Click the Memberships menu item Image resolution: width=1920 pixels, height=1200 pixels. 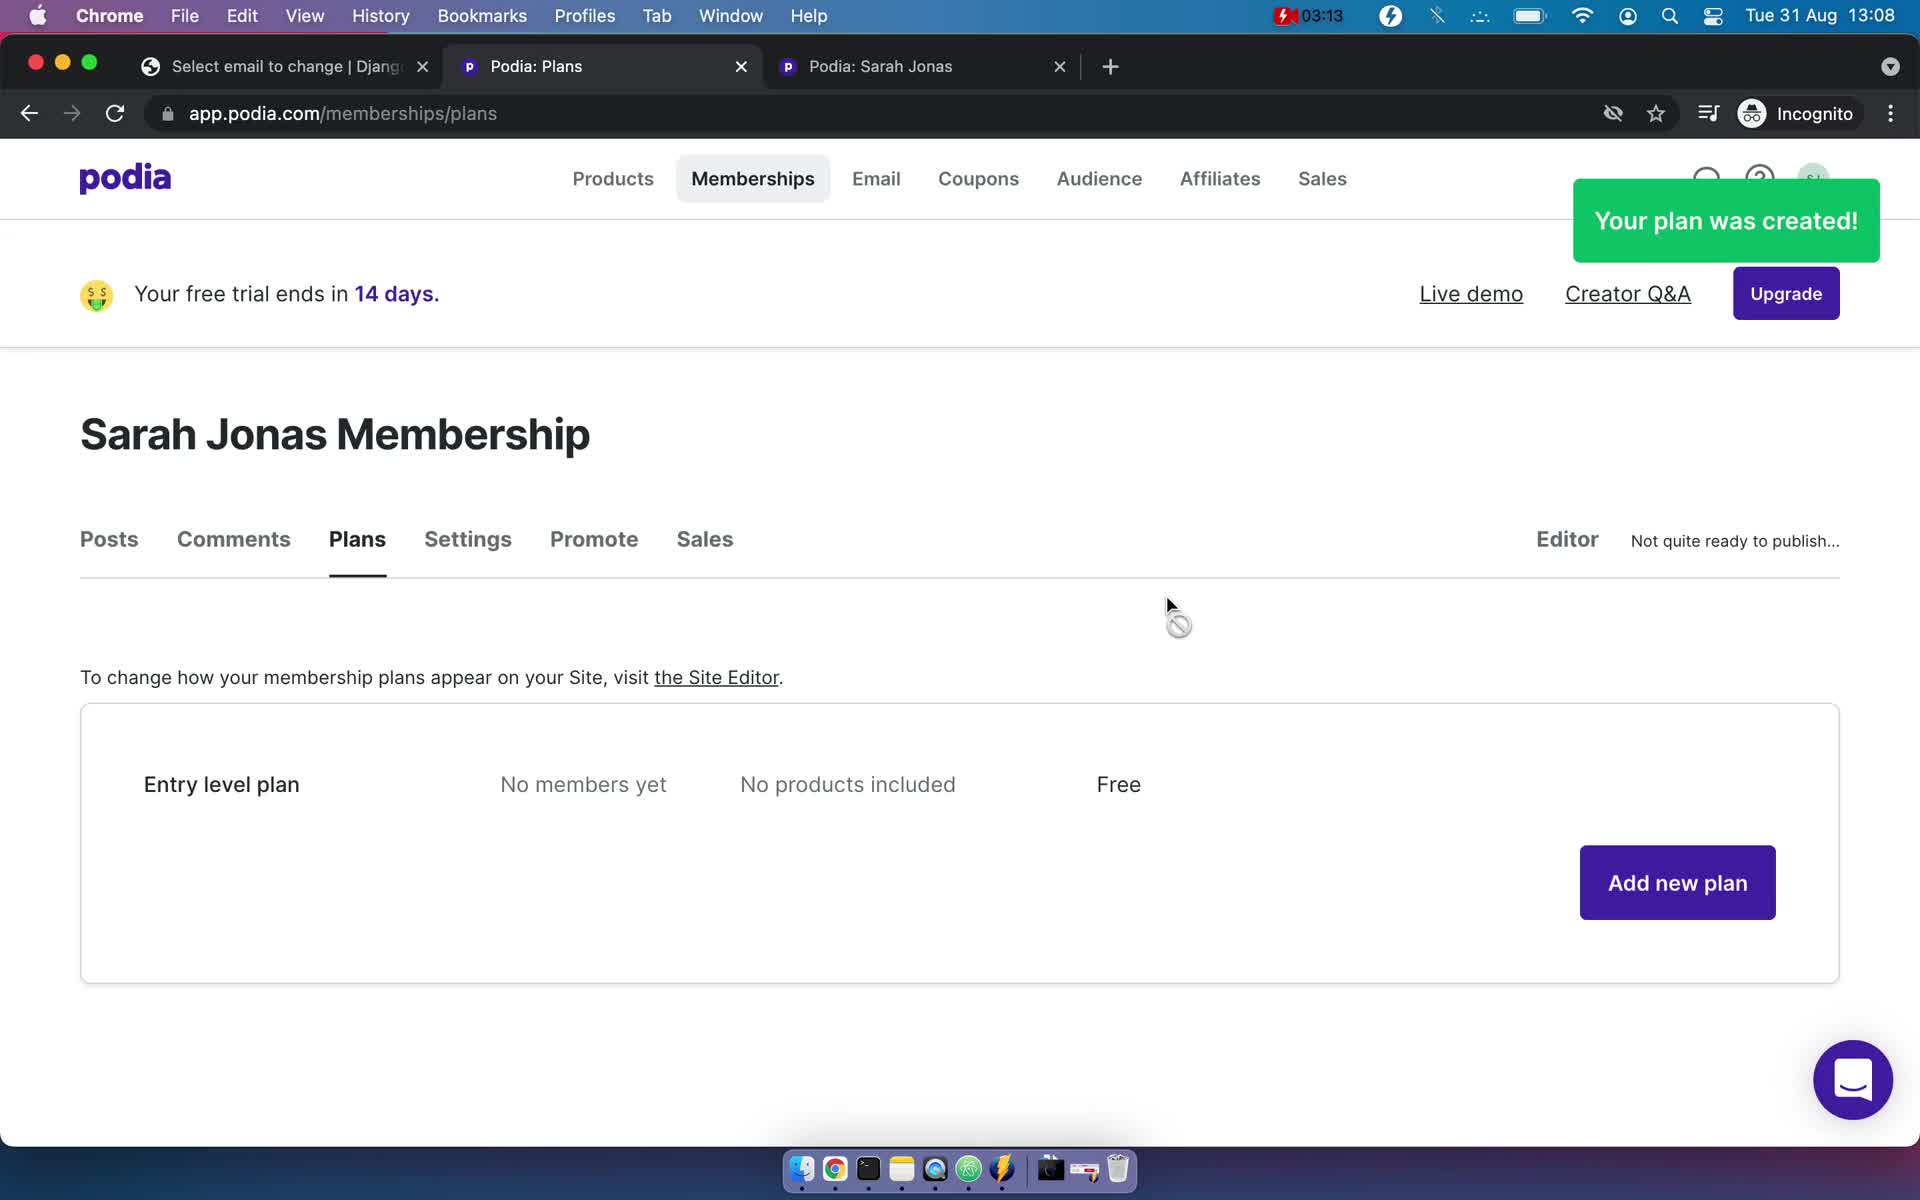753,178
